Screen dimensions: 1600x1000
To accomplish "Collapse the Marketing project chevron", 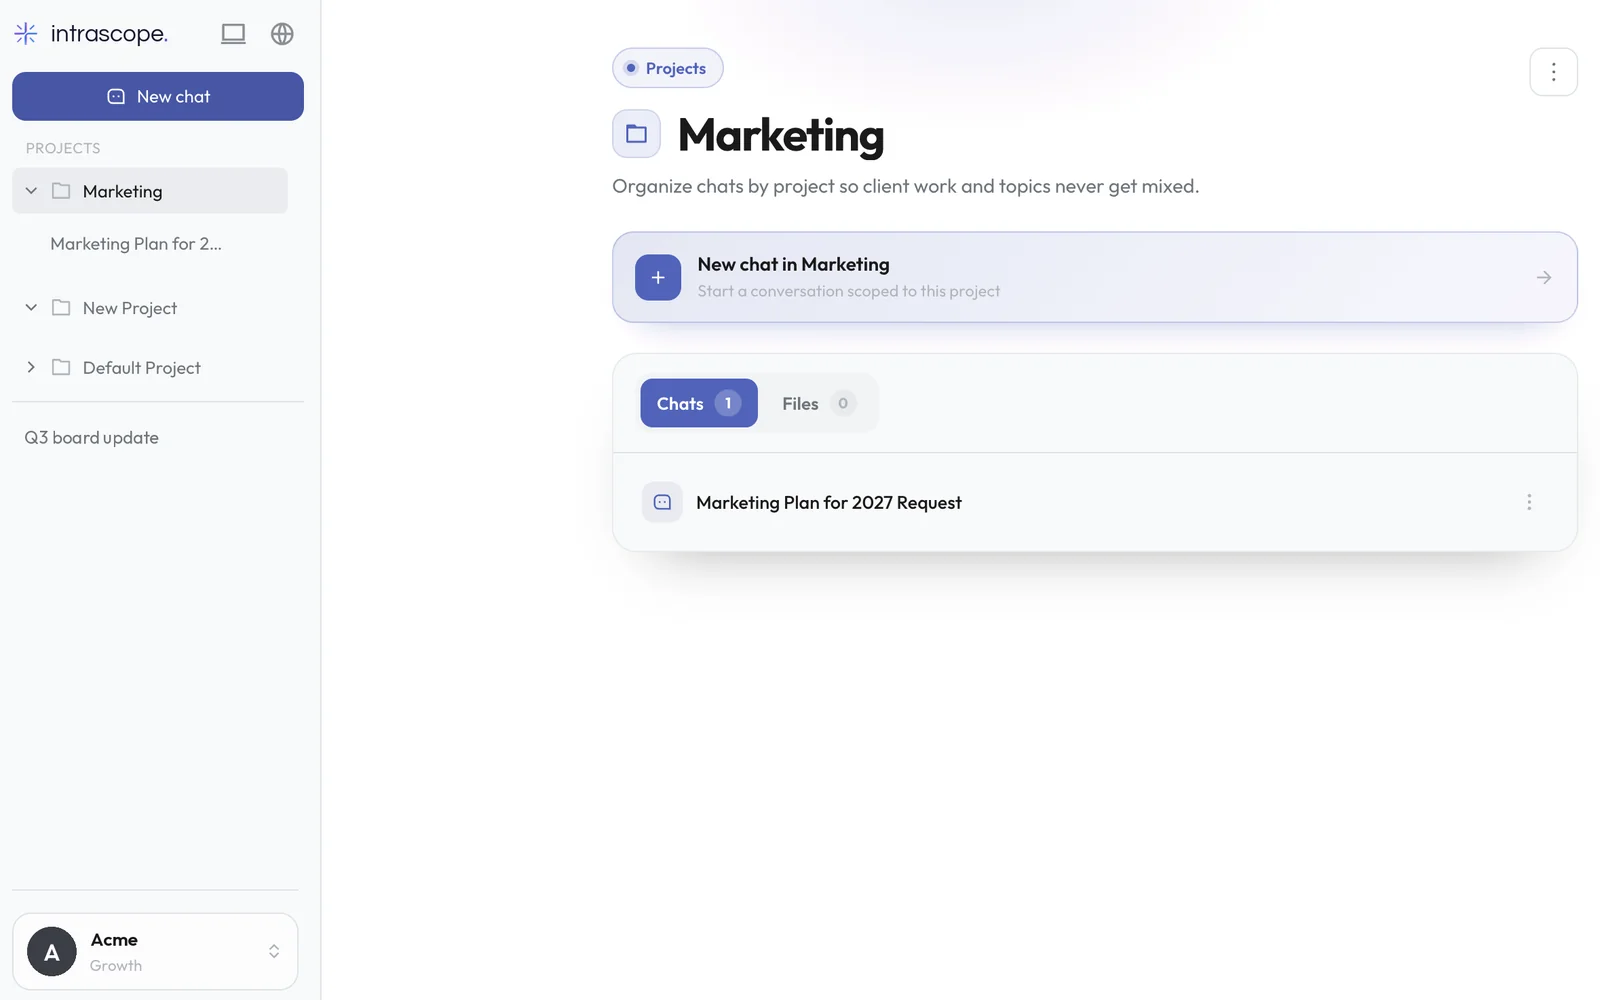I will (x=31, y=191).
